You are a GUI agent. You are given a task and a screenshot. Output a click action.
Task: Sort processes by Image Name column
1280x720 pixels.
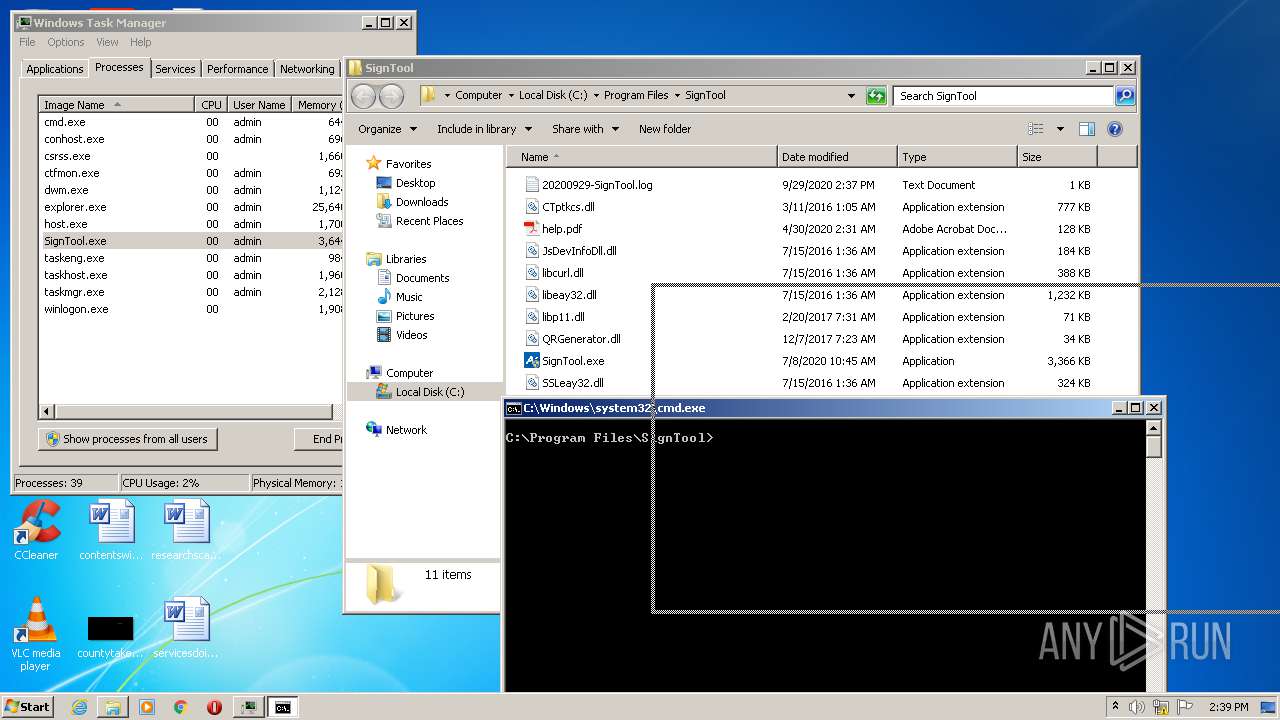(117, 105)
